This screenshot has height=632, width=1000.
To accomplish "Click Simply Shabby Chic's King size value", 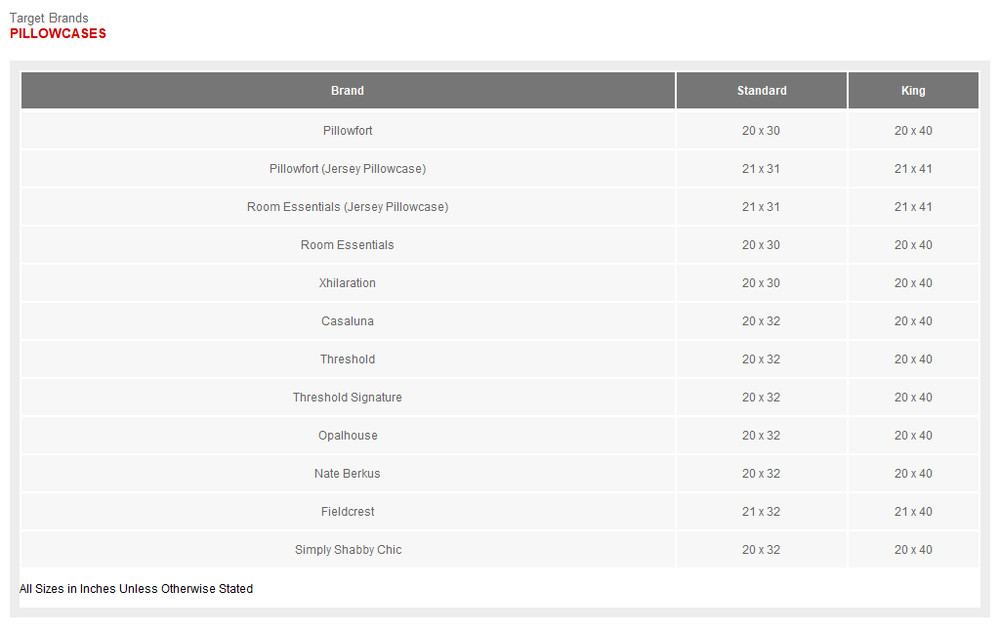I will pyautogui.click(x=913, y=549).
